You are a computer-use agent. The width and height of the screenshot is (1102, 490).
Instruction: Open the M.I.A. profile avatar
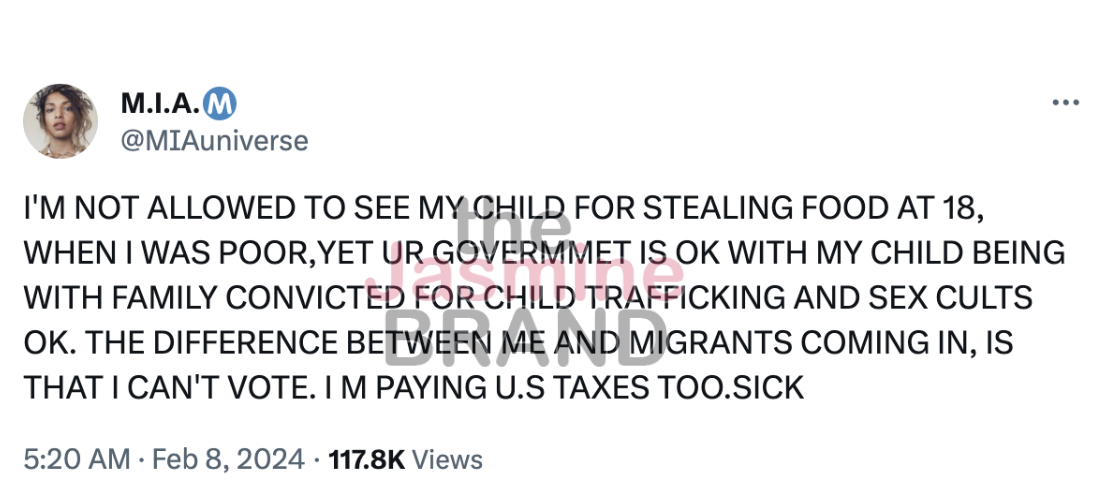click(60, 121)
